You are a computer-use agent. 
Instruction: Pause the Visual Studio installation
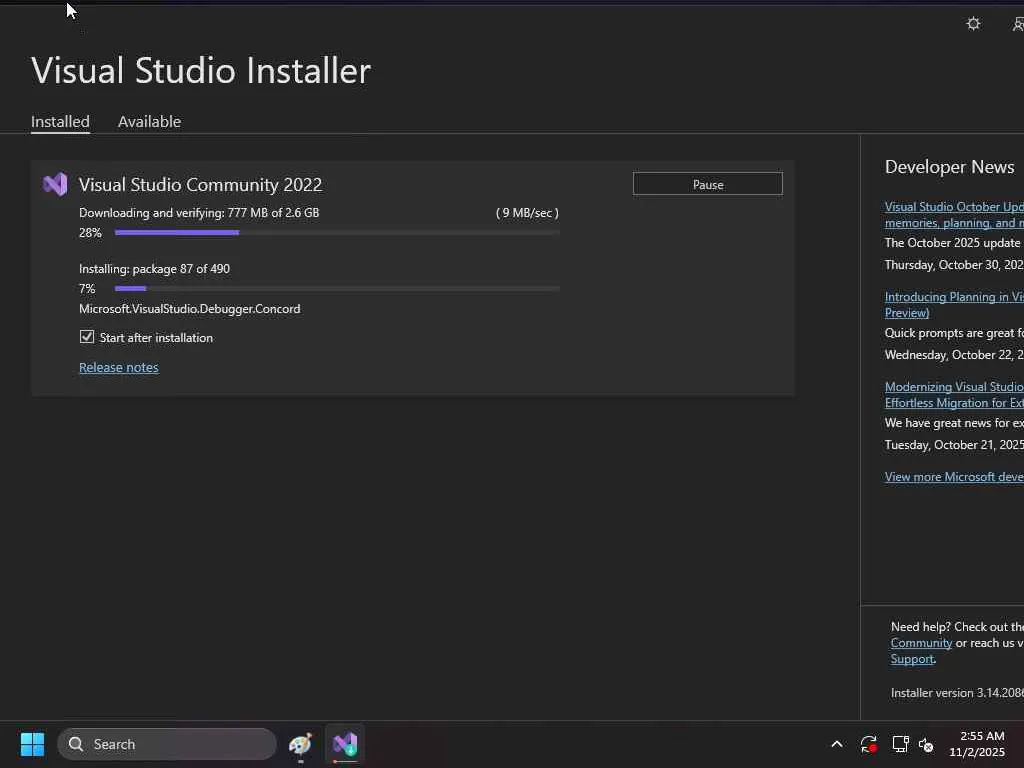(x=708, y=184)
